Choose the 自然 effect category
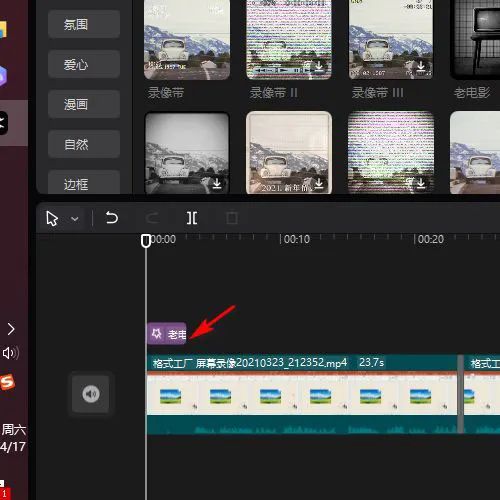 click(84, 144)
